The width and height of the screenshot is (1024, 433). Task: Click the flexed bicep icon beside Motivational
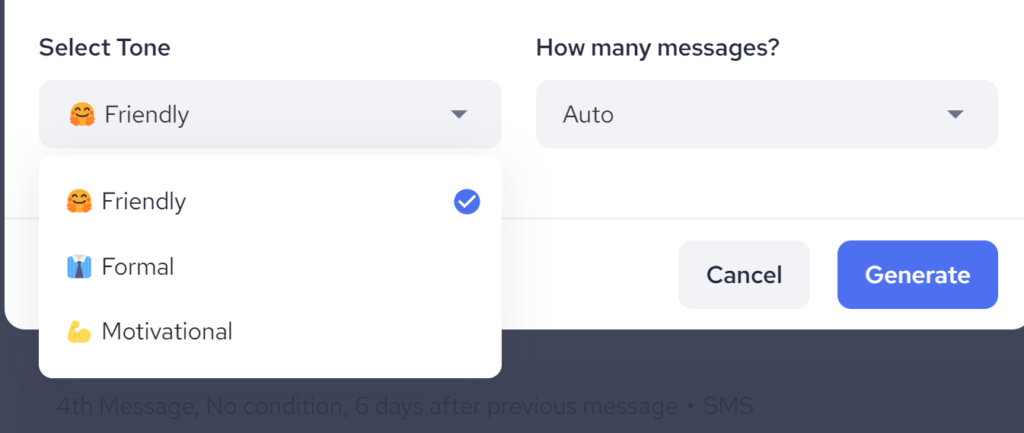point(79,331)
